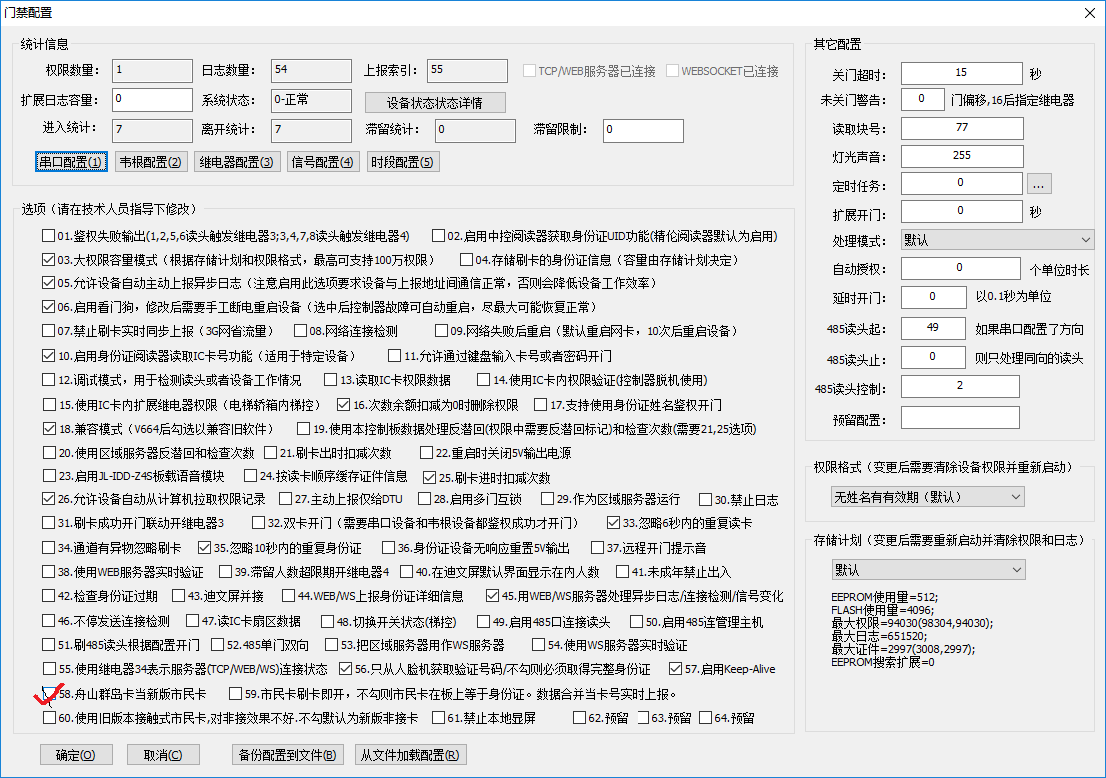Click 485读头控制 field showing 2

pyautogui.click(x=960, y=387)
